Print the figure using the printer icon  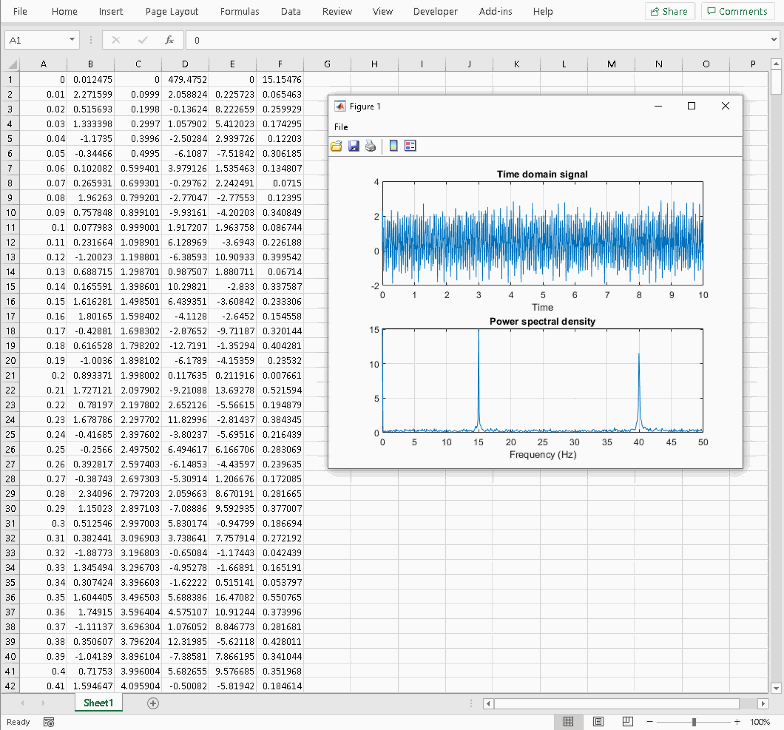pos(370,146)
